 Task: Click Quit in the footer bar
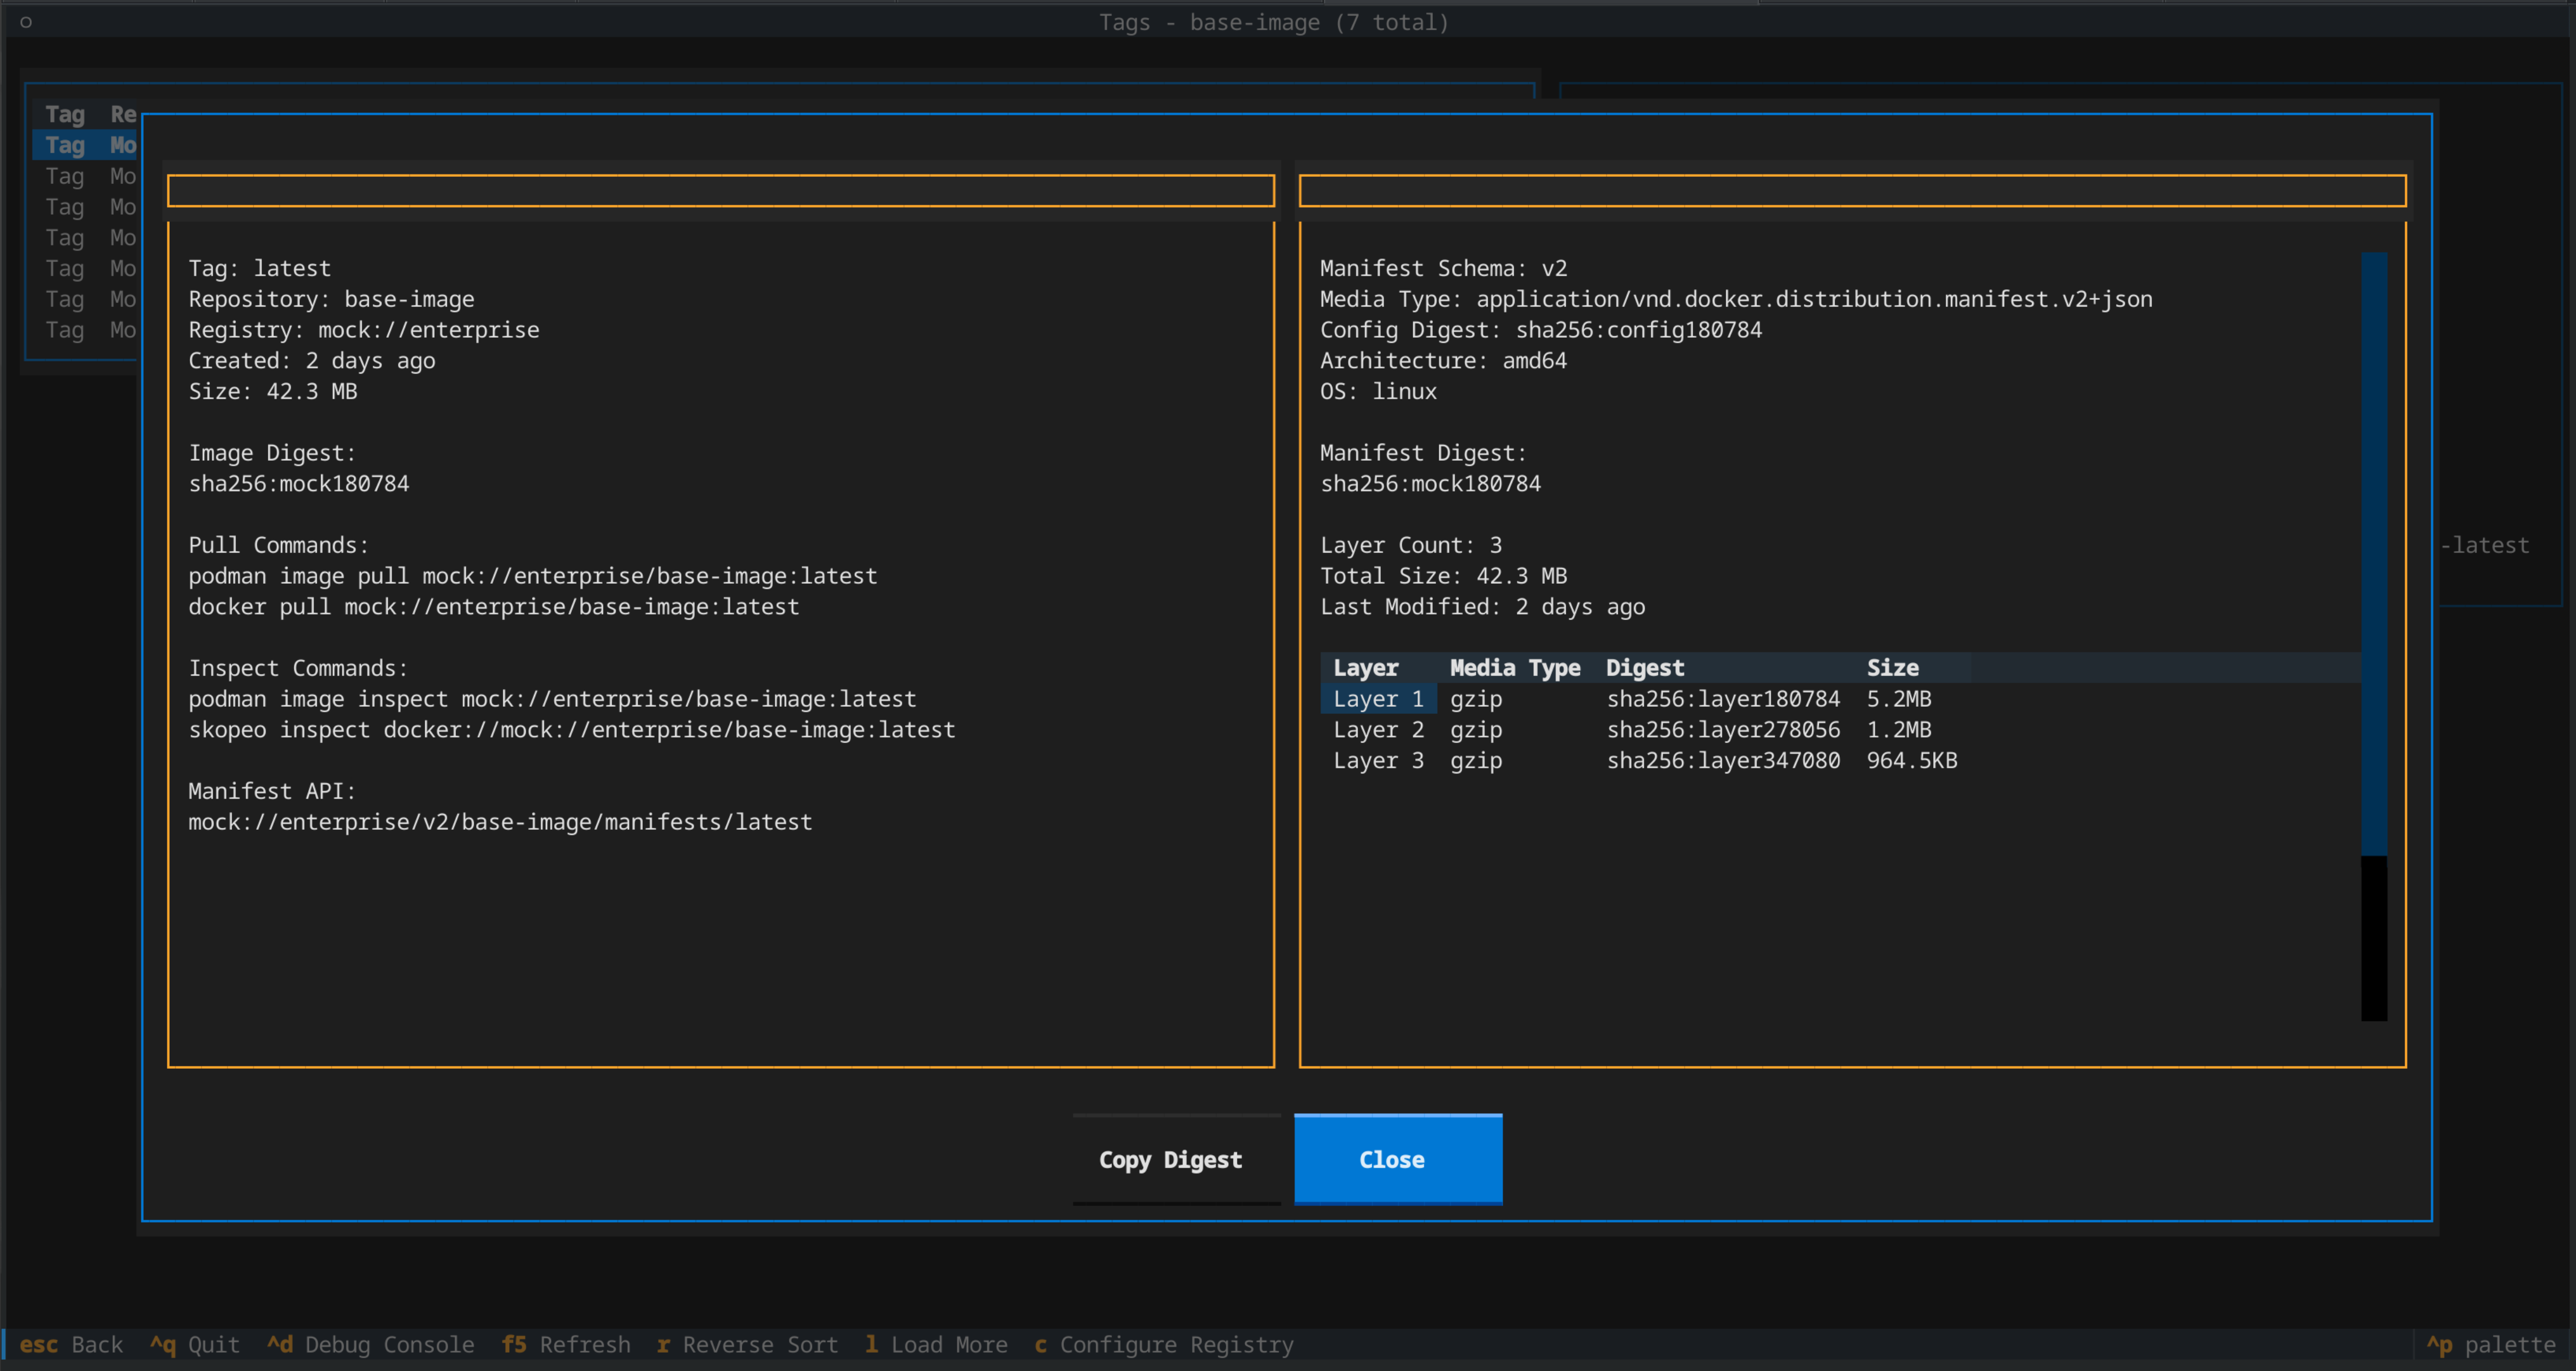pos(195,1344)
